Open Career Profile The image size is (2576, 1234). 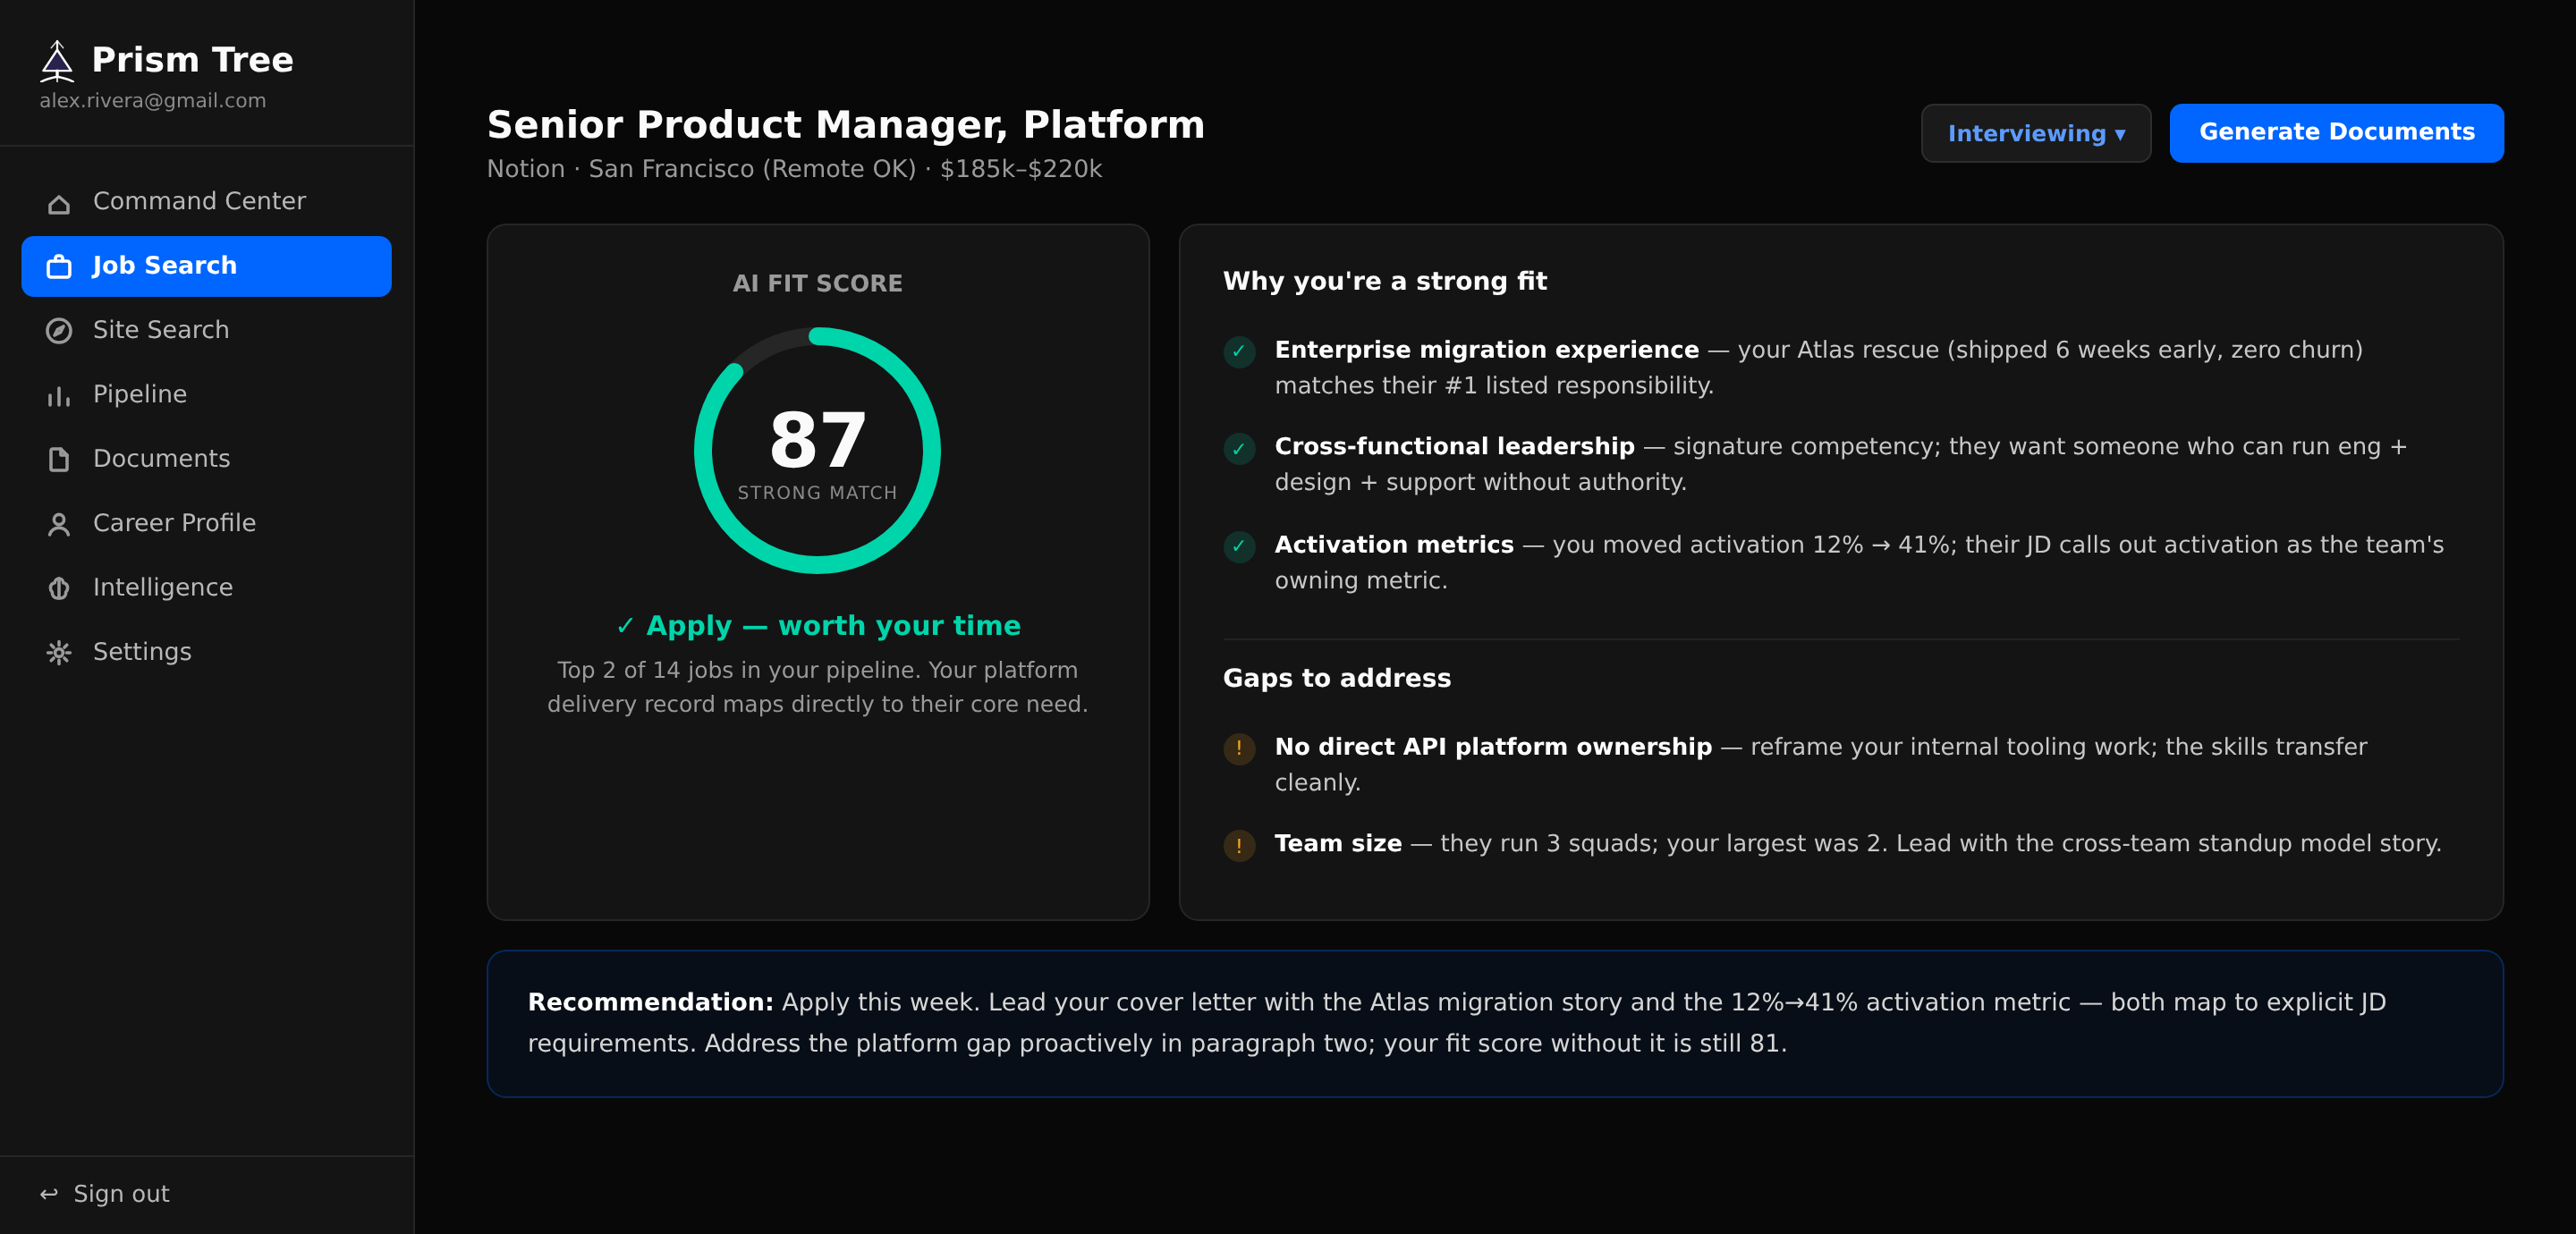coord(206,523)
